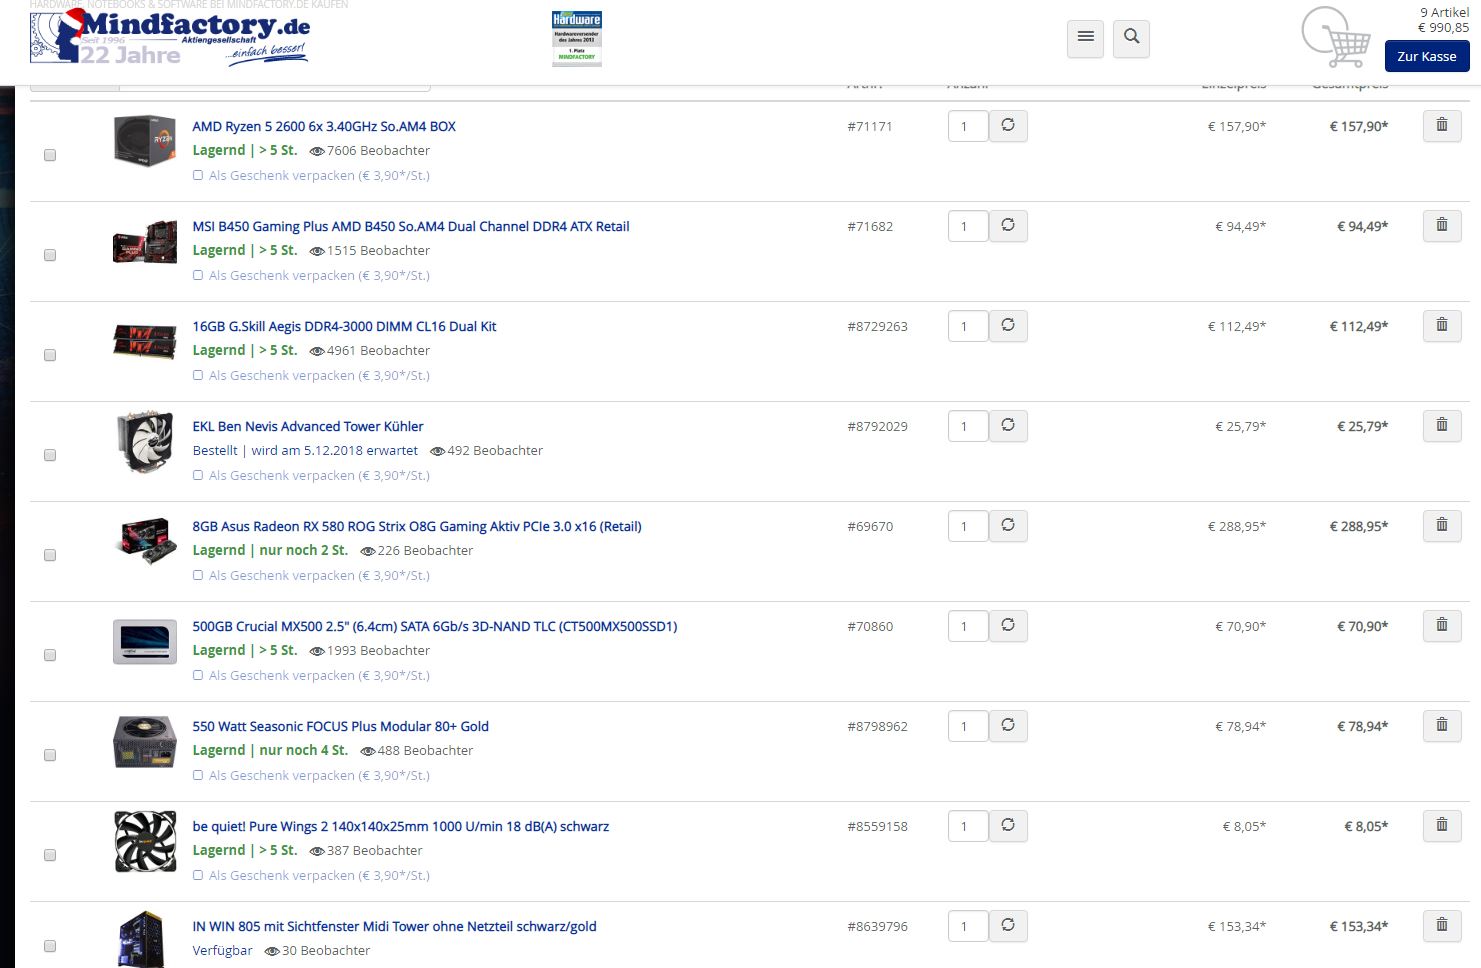The height and width of the screenshot is (968, 1481).
Task: Enable gift wrapping for Crucial MX500 SSD
Action: [198, 675]
